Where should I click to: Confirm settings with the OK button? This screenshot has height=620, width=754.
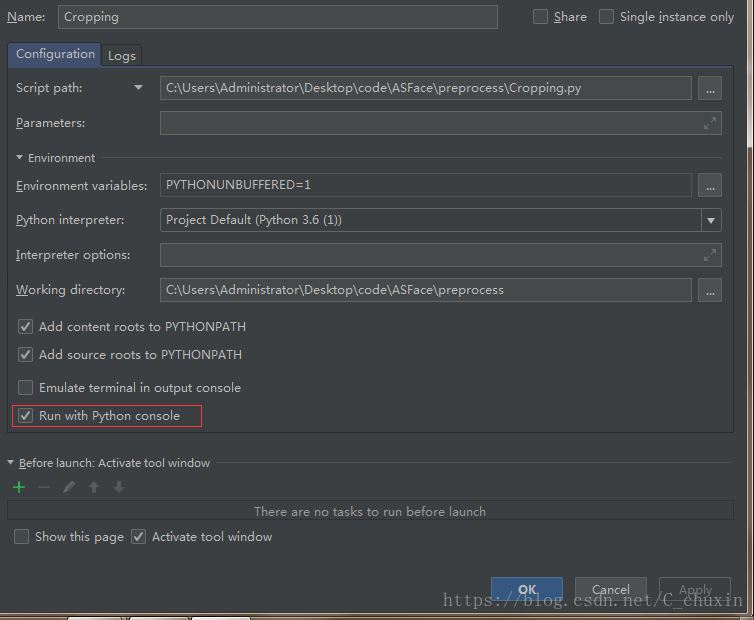tap(527, 590)
